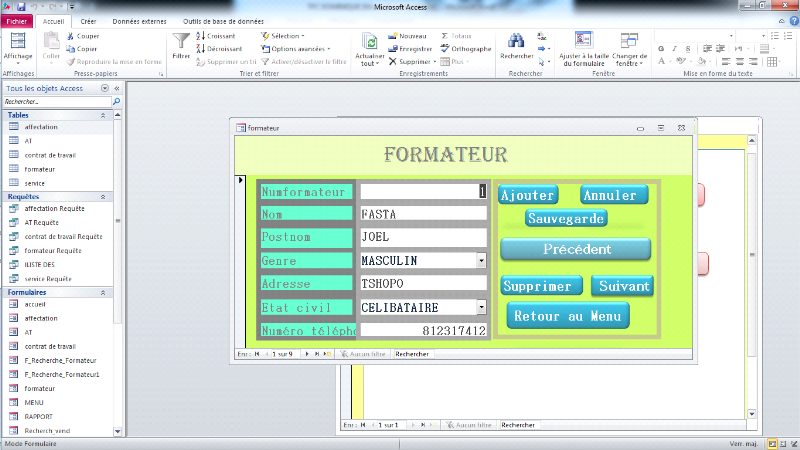Open the Genre combo box dropdown
The width and height of the screenshot is (800, 450).
[x=481, y=261]
